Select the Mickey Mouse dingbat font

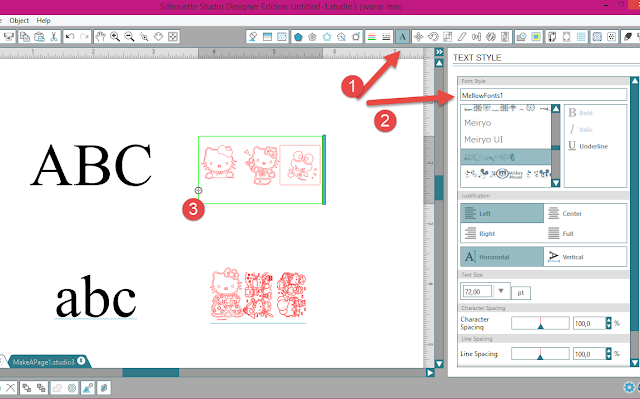[506, 174]
